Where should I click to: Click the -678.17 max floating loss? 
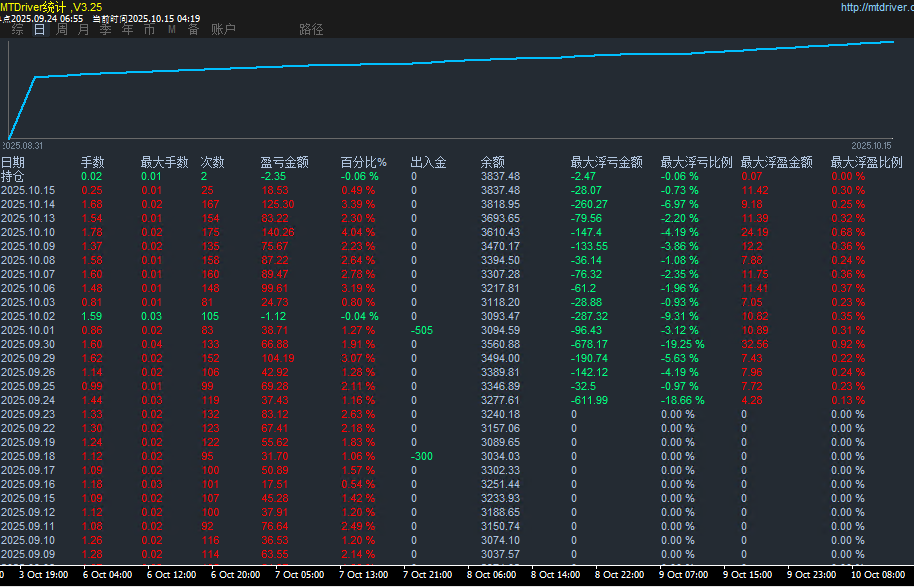point(589,344)
